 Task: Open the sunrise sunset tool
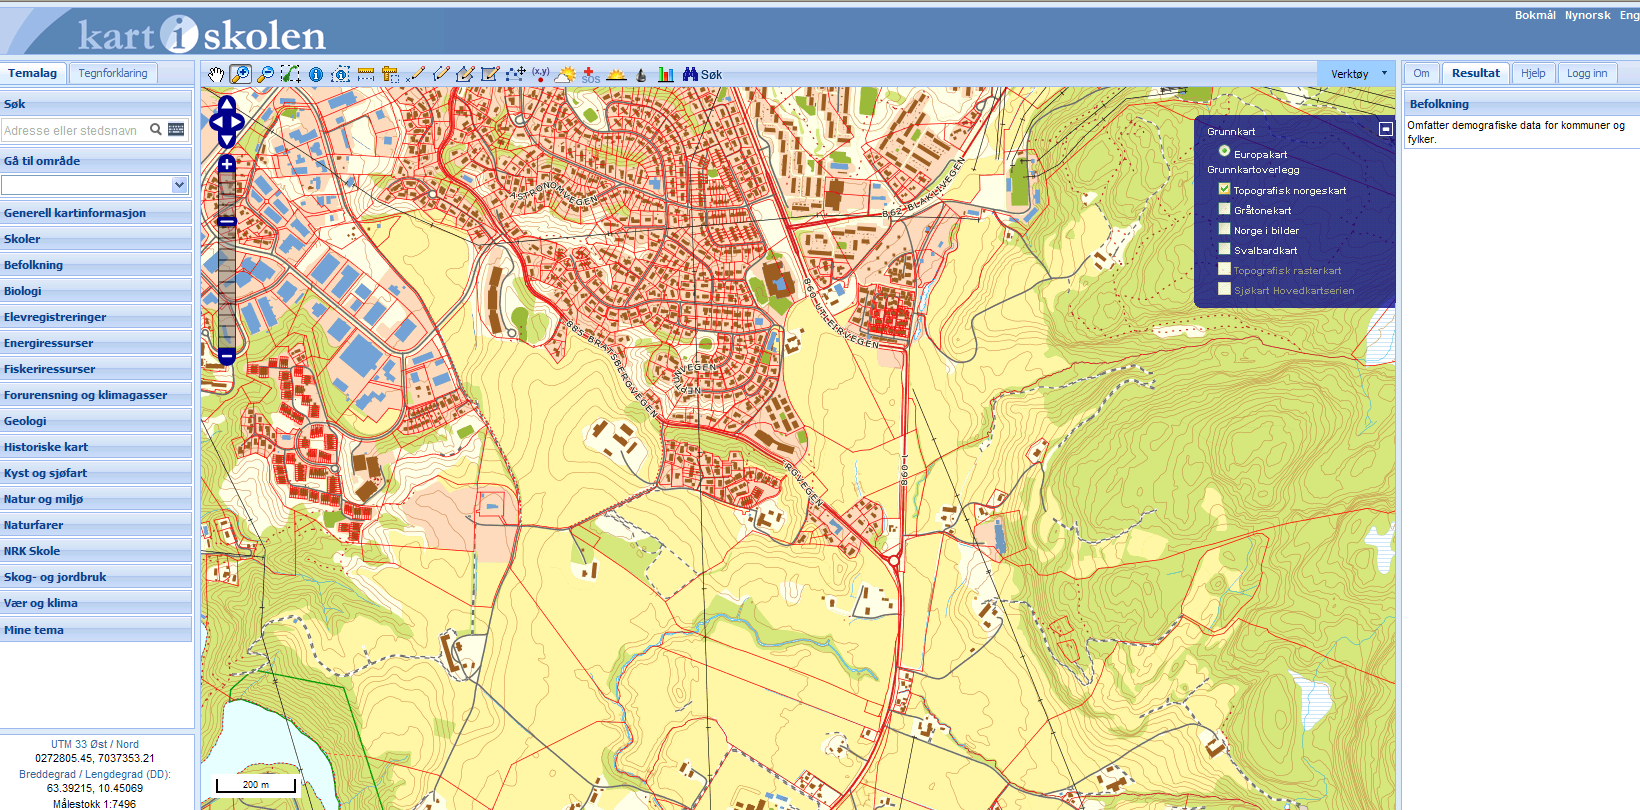click(616, 74)
